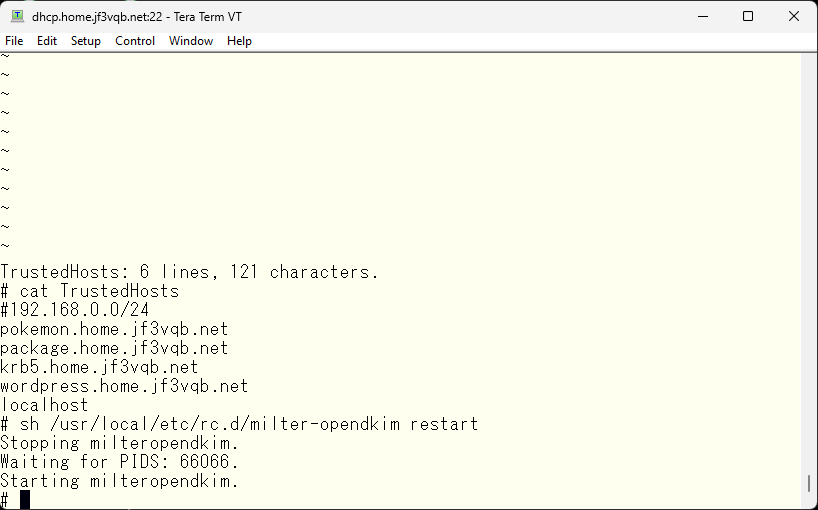Open the Window menu
This screenshot has width=818, height=510.
(x=191, y=41)
